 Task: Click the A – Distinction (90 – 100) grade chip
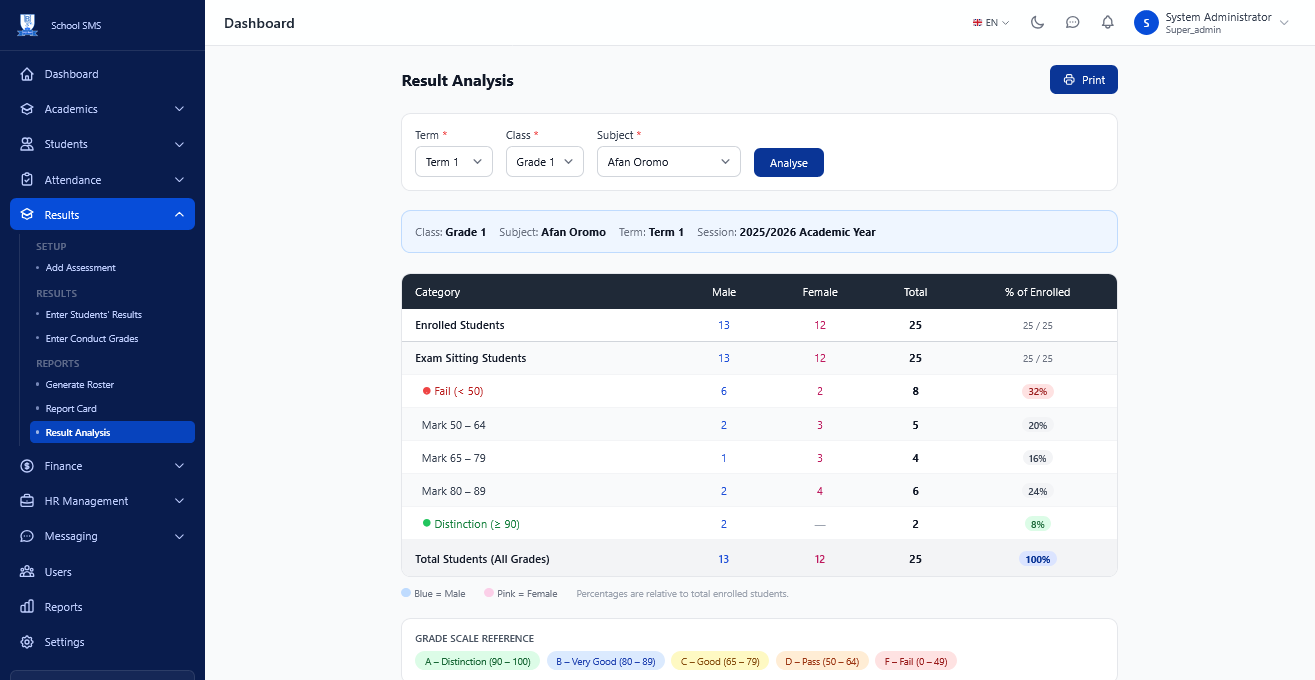pos(478,661)
